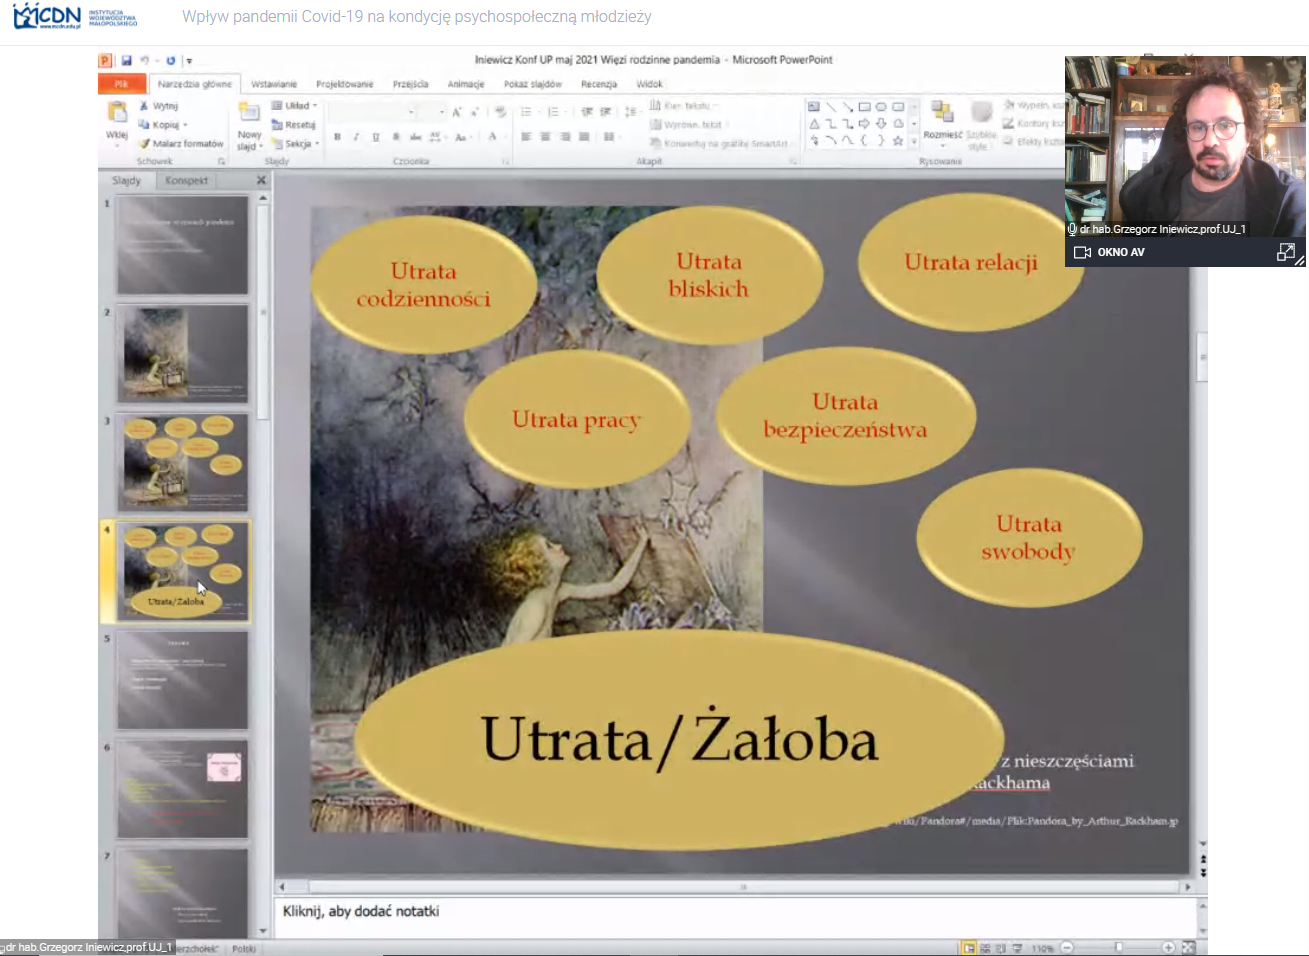Open the Układ layout dropdown
This screenshot has height=956, width=1309.
(x=295, y=106)
